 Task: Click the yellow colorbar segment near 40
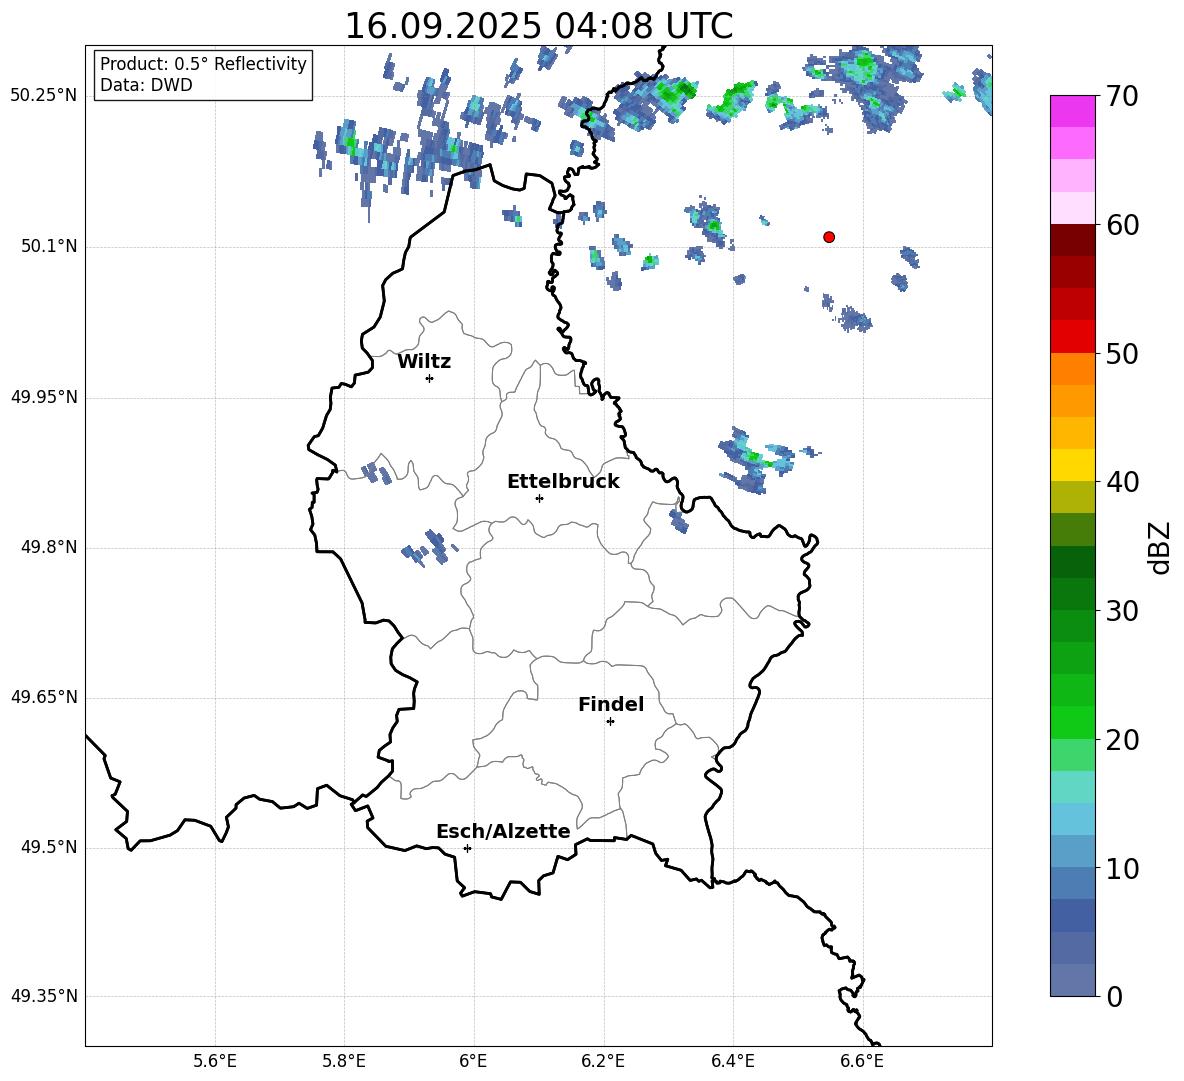click(x=1073, y=466)
